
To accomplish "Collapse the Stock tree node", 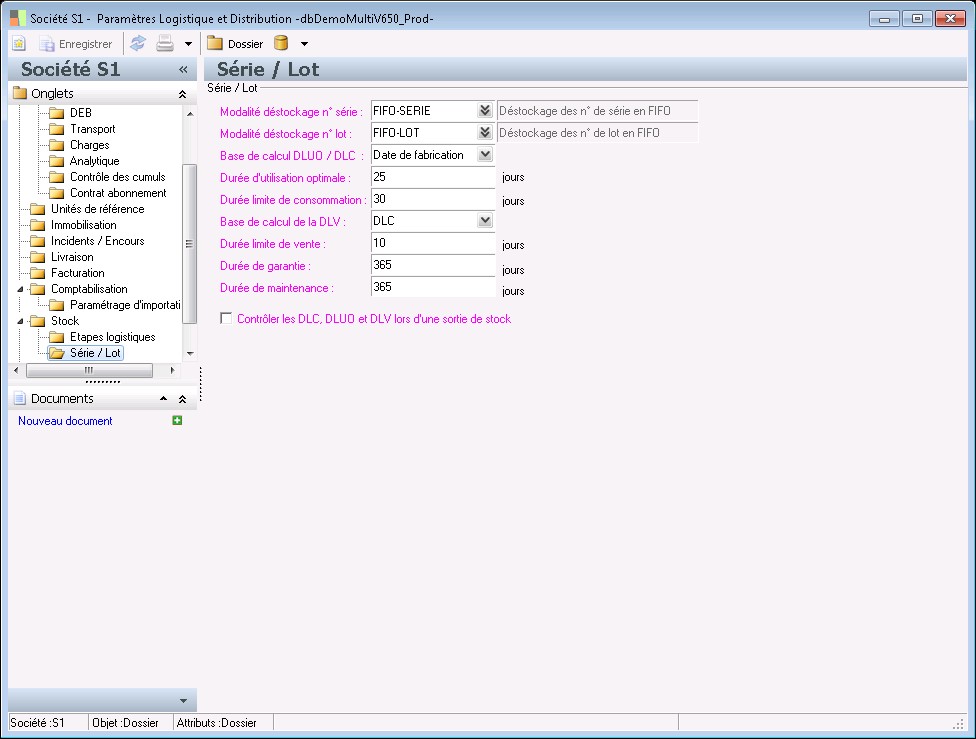I will click(22, 321).
